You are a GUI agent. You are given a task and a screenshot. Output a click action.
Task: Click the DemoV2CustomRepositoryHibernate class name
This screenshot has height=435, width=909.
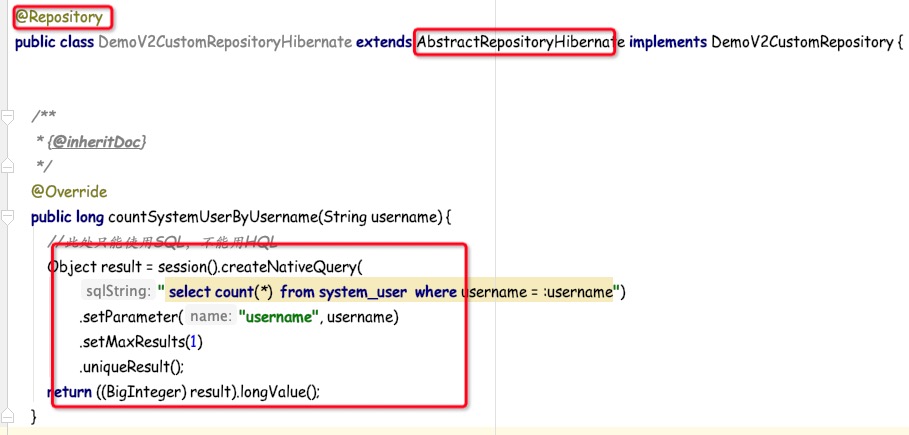225,42
